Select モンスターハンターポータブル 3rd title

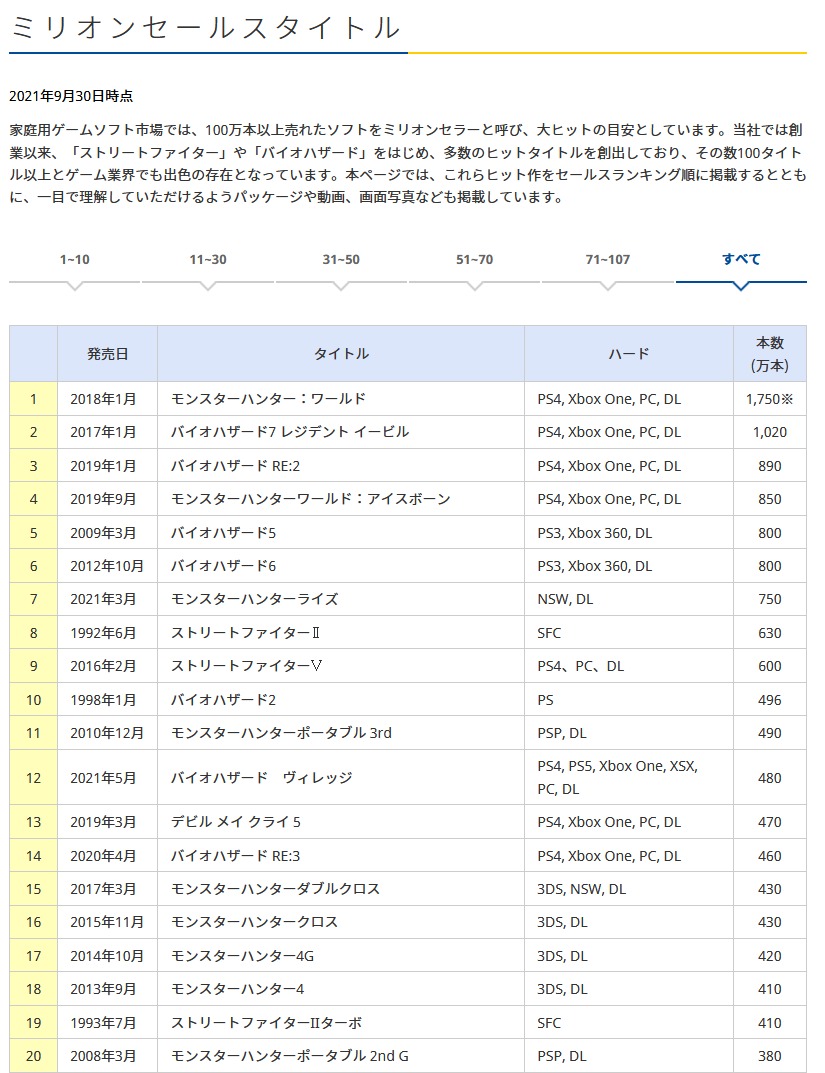(x=281, y=734)
